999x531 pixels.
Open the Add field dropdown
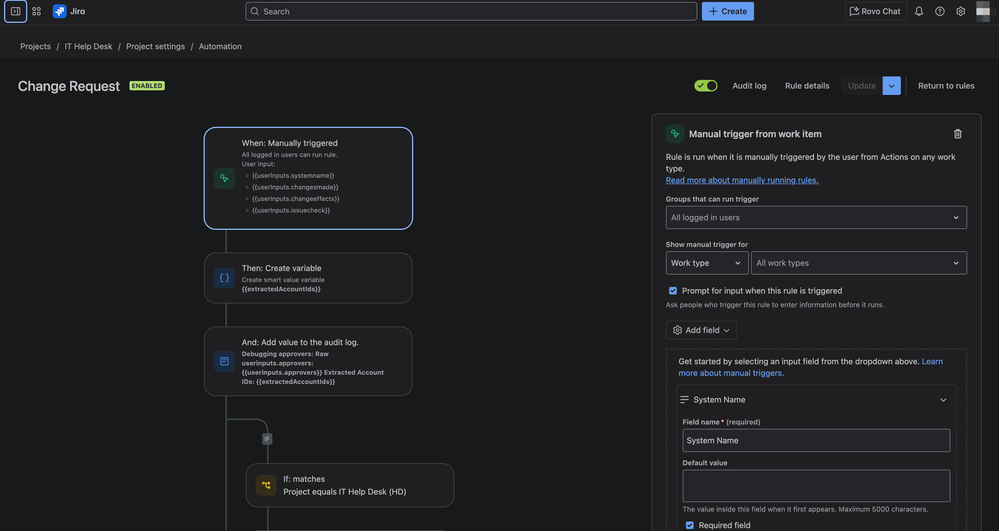click(x=701, y=330)
